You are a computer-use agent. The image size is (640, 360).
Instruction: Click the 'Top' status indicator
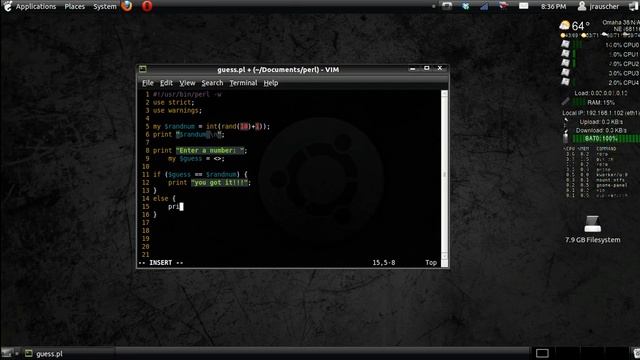431,263
